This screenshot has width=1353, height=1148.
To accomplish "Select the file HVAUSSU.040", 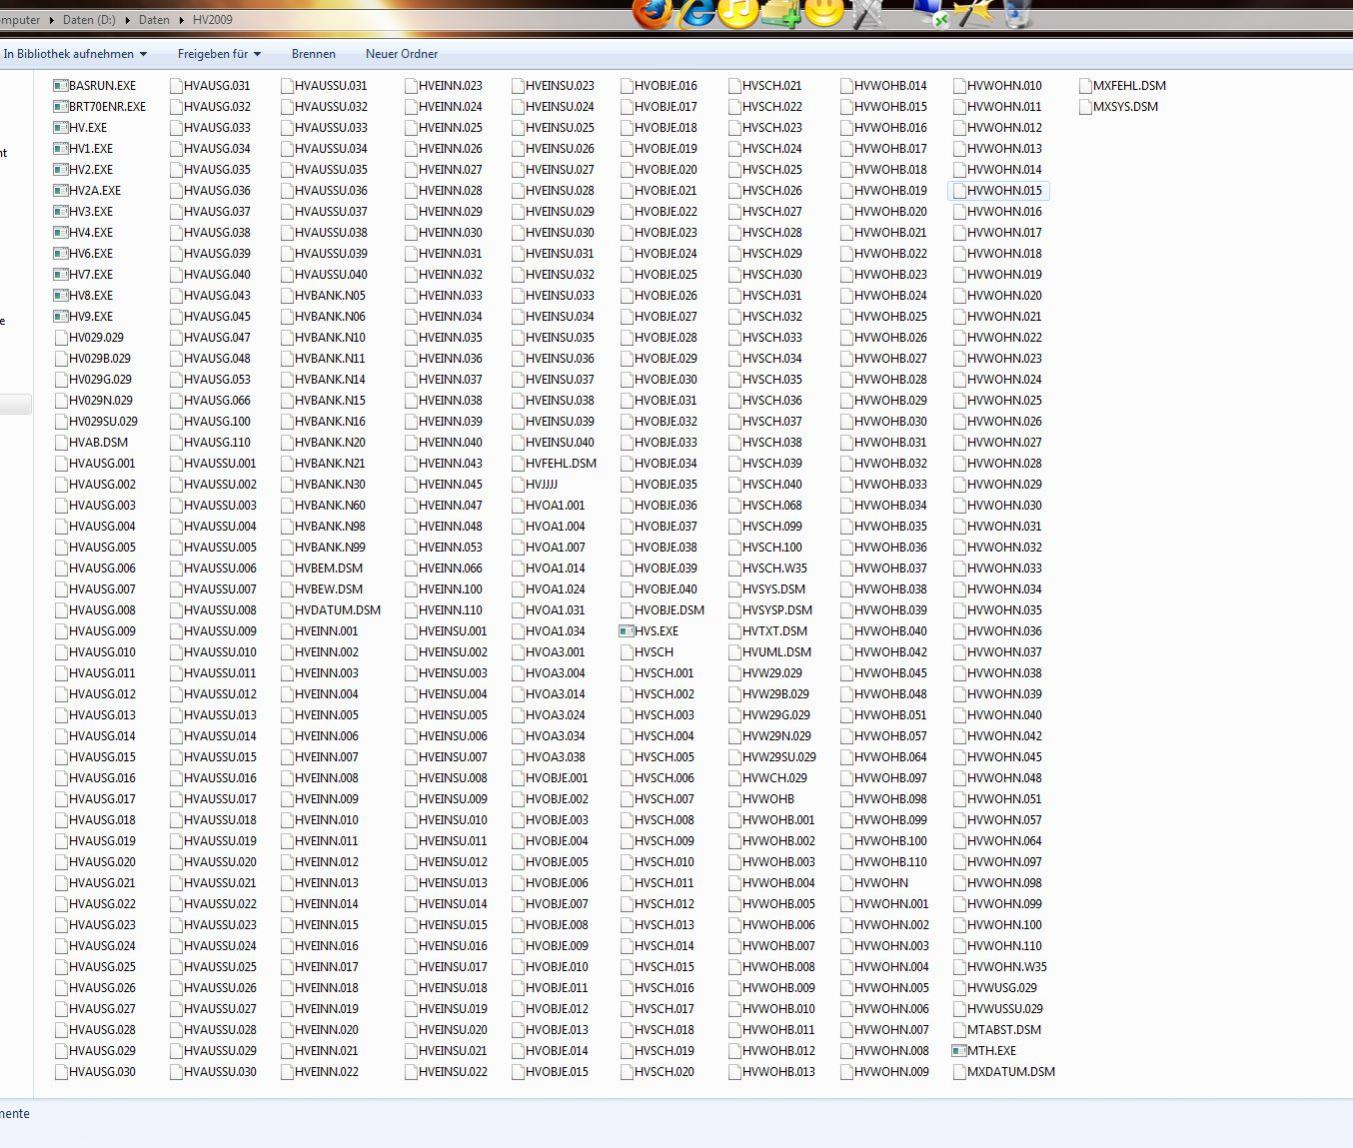I will tap(324, 275).
